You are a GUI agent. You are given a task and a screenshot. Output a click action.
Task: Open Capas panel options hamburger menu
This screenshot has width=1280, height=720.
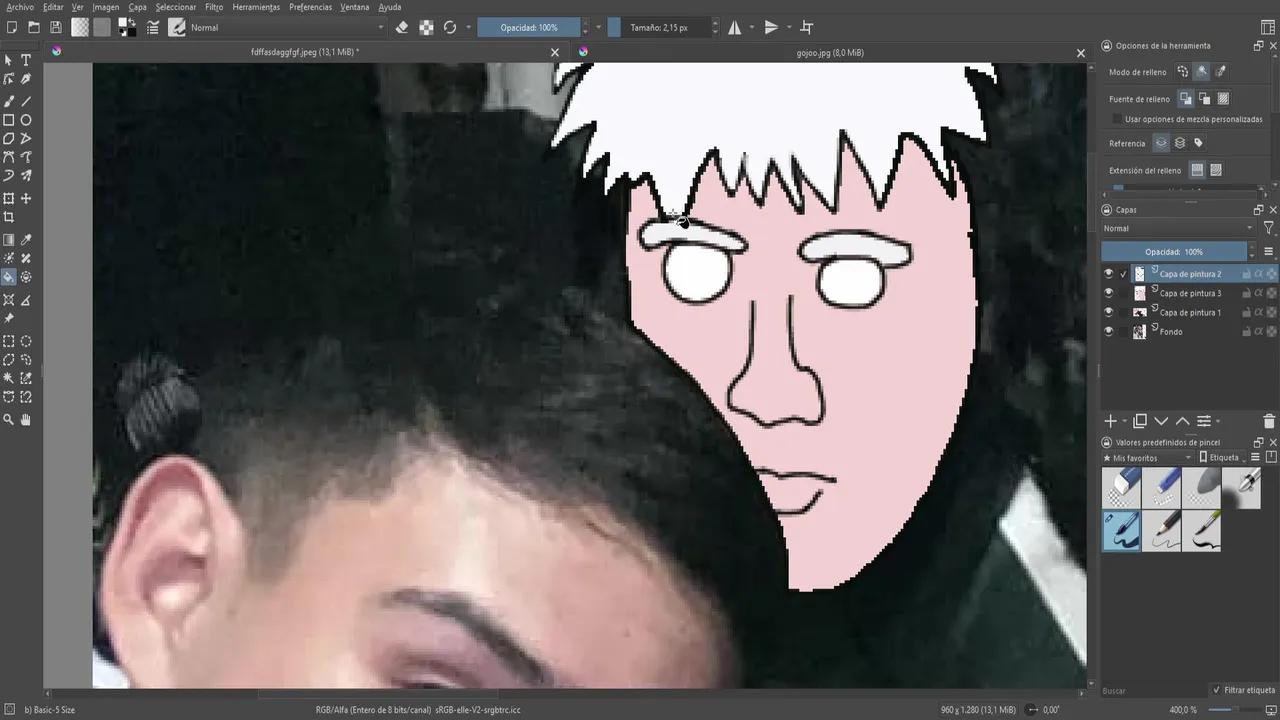(1269, 252)
